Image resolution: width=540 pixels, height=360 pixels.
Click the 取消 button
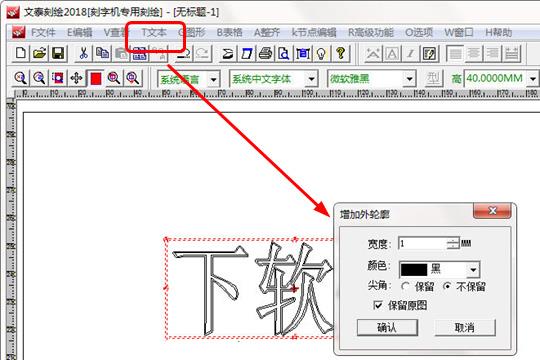point(465,327)
